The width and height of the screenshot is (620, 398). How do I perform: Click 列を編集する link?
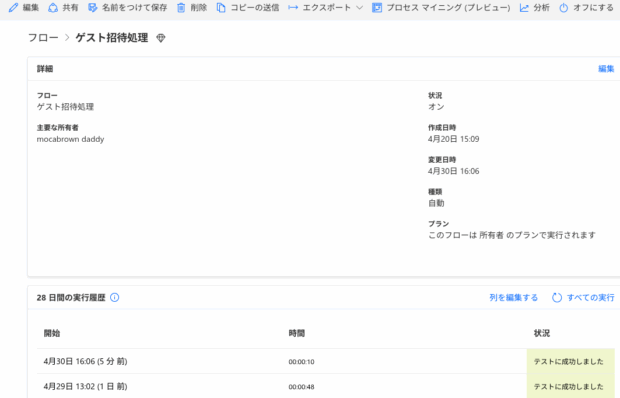tap(514, 298)
